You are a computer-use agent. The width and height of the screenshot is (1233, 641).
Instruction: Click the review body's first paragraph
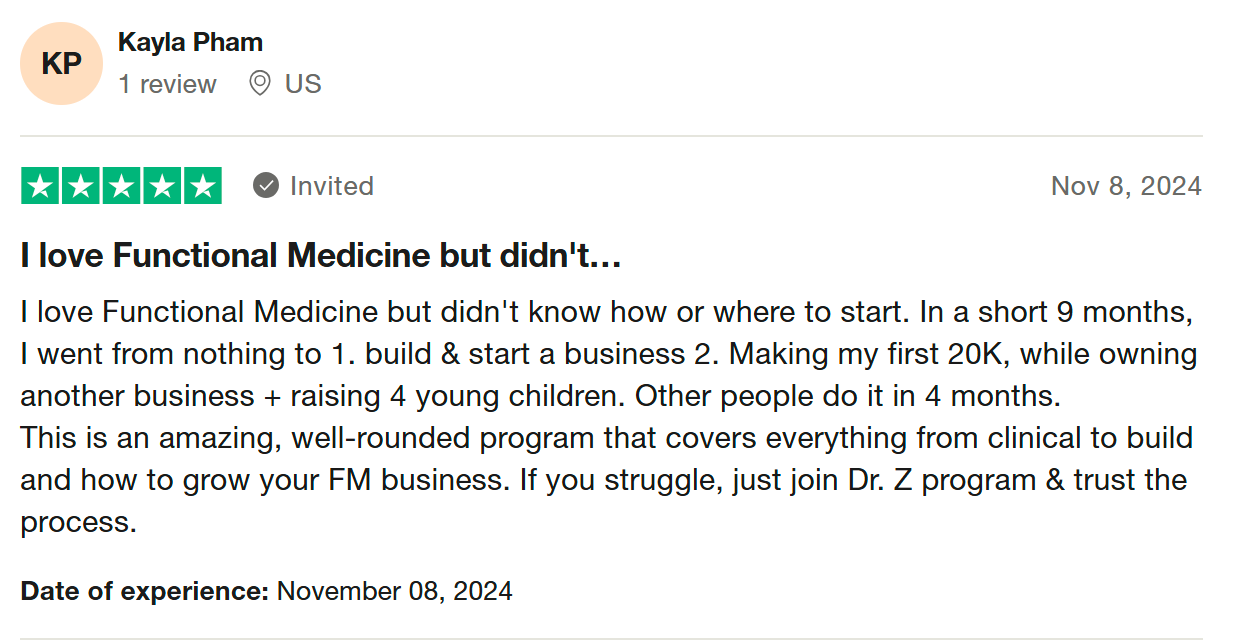pos(608,354)
